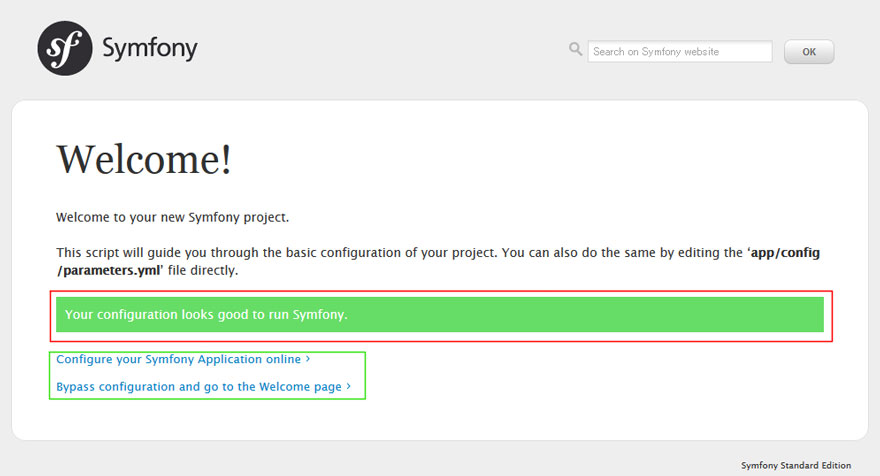Click the green configuration looks good message
The image size is (880, 476).
tap(439, 314)
